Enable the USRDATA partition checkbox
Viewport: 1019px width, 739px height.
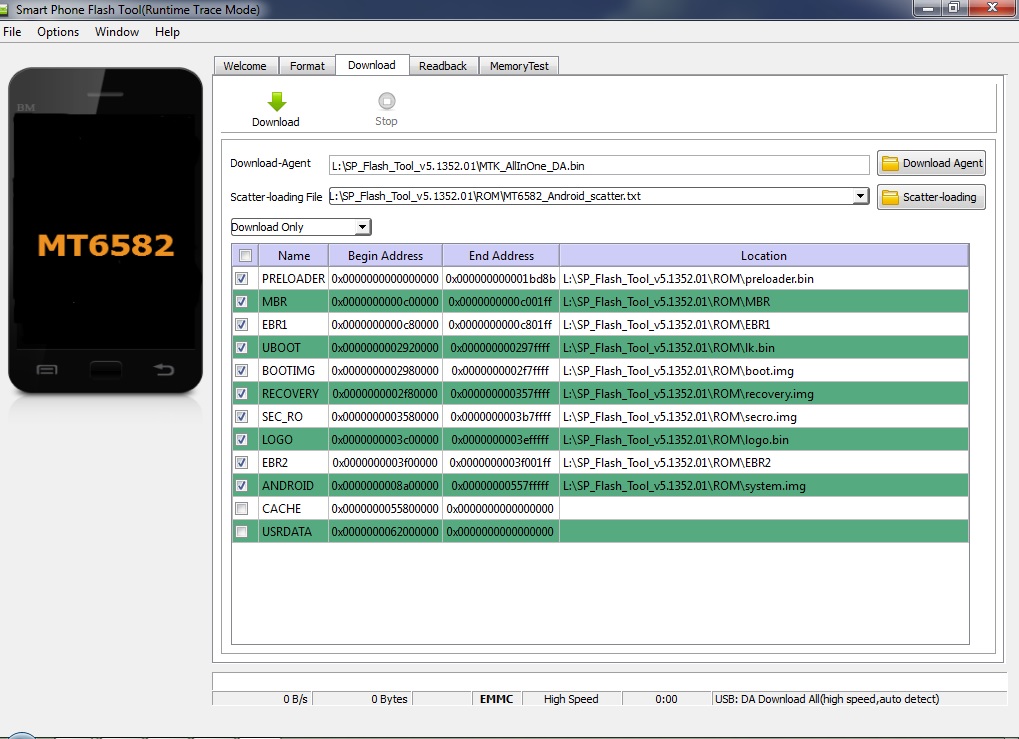click(x=241, y=532)
